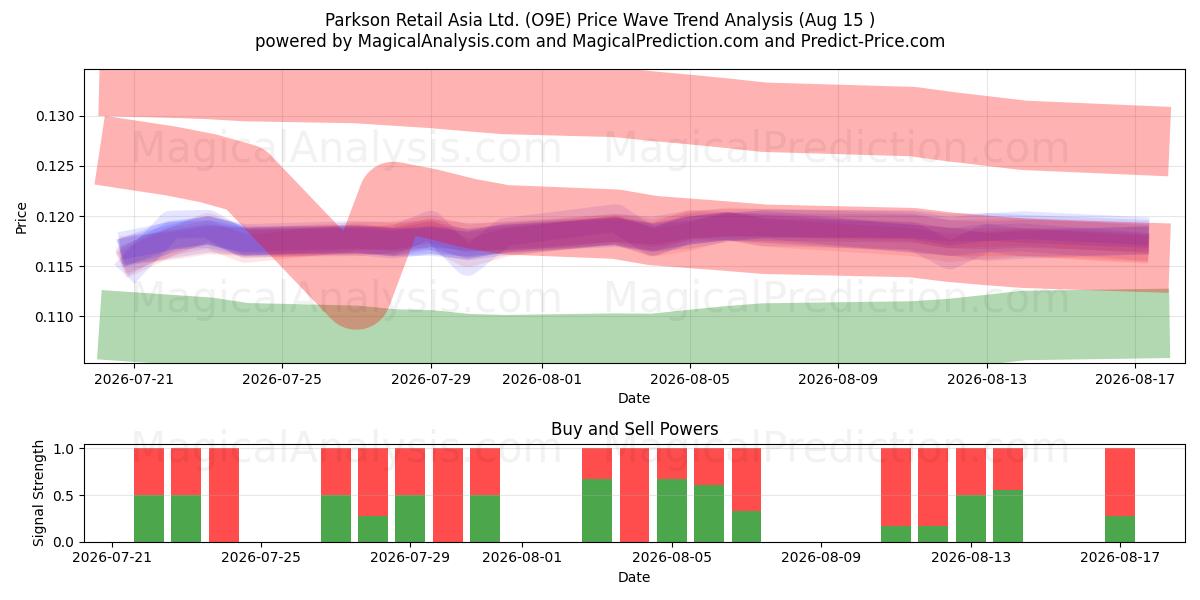Click the all-red bar after 2026-07-21
This screenshot has width=1200, height=600.
click(224, 495)
